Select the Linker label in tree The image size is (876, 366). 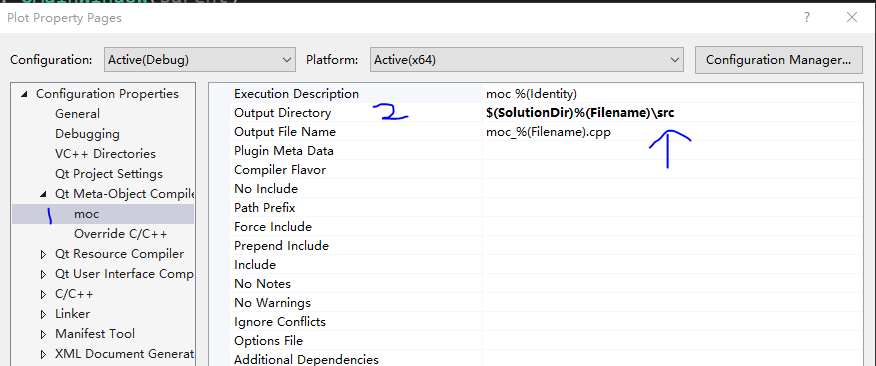(72, 314)
